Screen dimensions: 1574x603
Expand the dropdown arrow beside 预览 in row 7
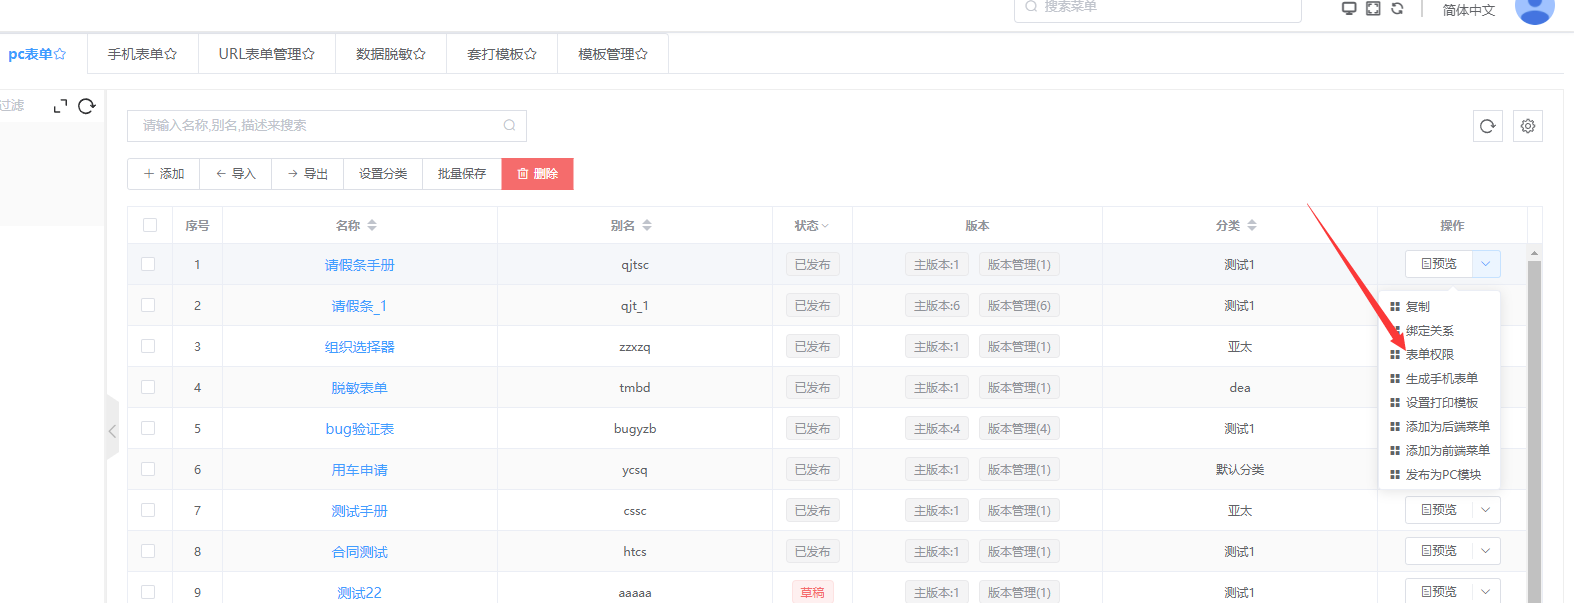pos(1485,510)
